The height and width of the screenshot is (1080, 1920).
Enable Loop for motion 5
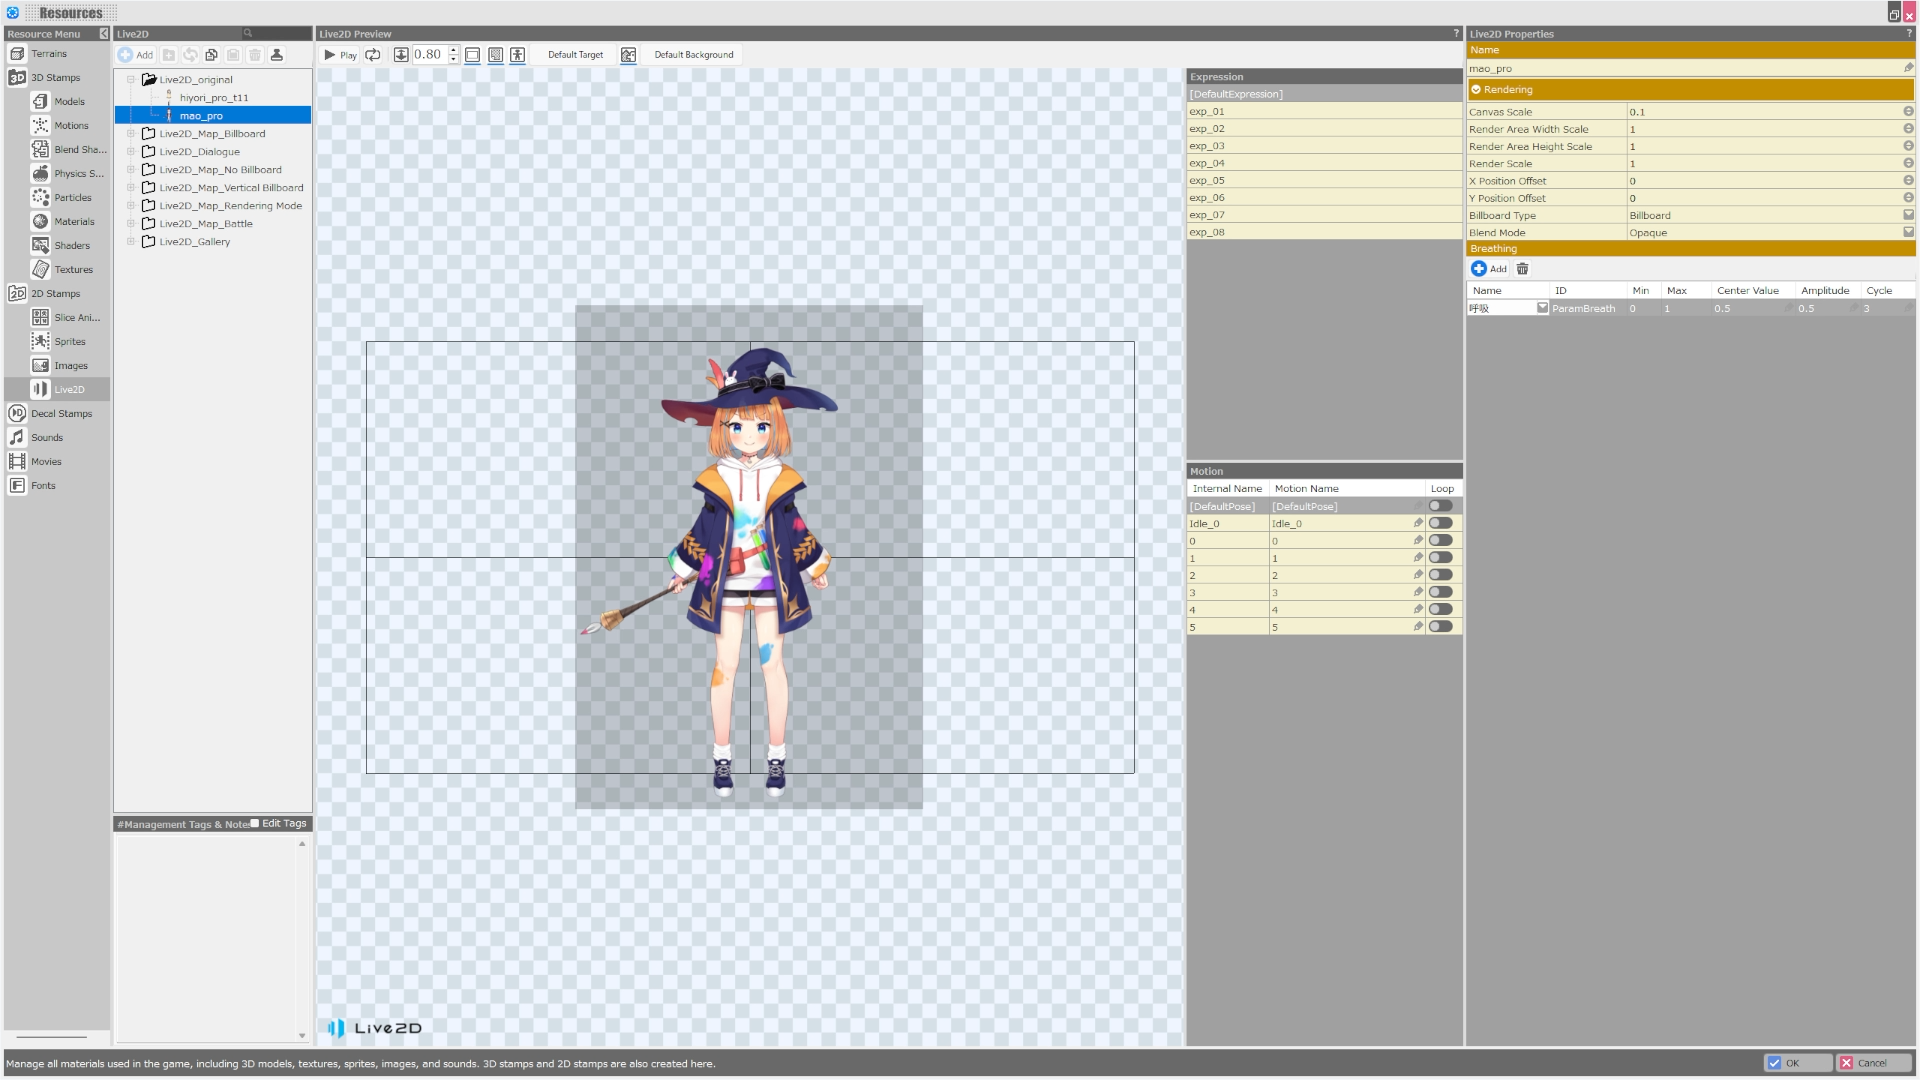[x=1441, y=627]
